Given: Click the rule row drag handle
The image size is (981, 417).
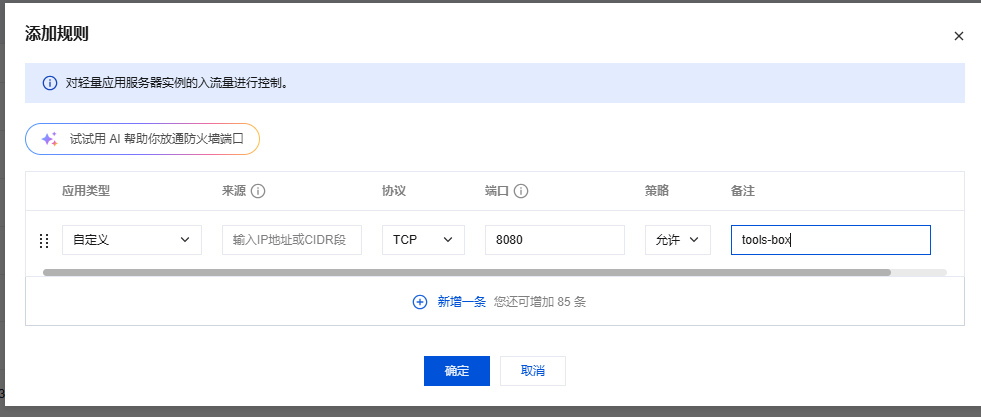Looking at the screenshot, I should pos(43,240).
